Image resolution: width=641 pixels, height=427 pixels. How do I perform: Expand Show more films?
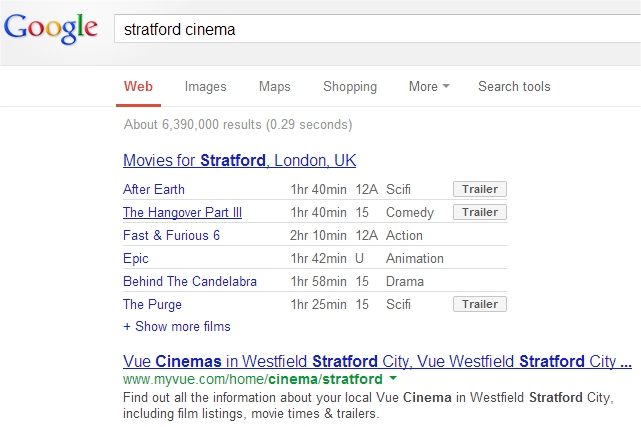tap(177, 326)
